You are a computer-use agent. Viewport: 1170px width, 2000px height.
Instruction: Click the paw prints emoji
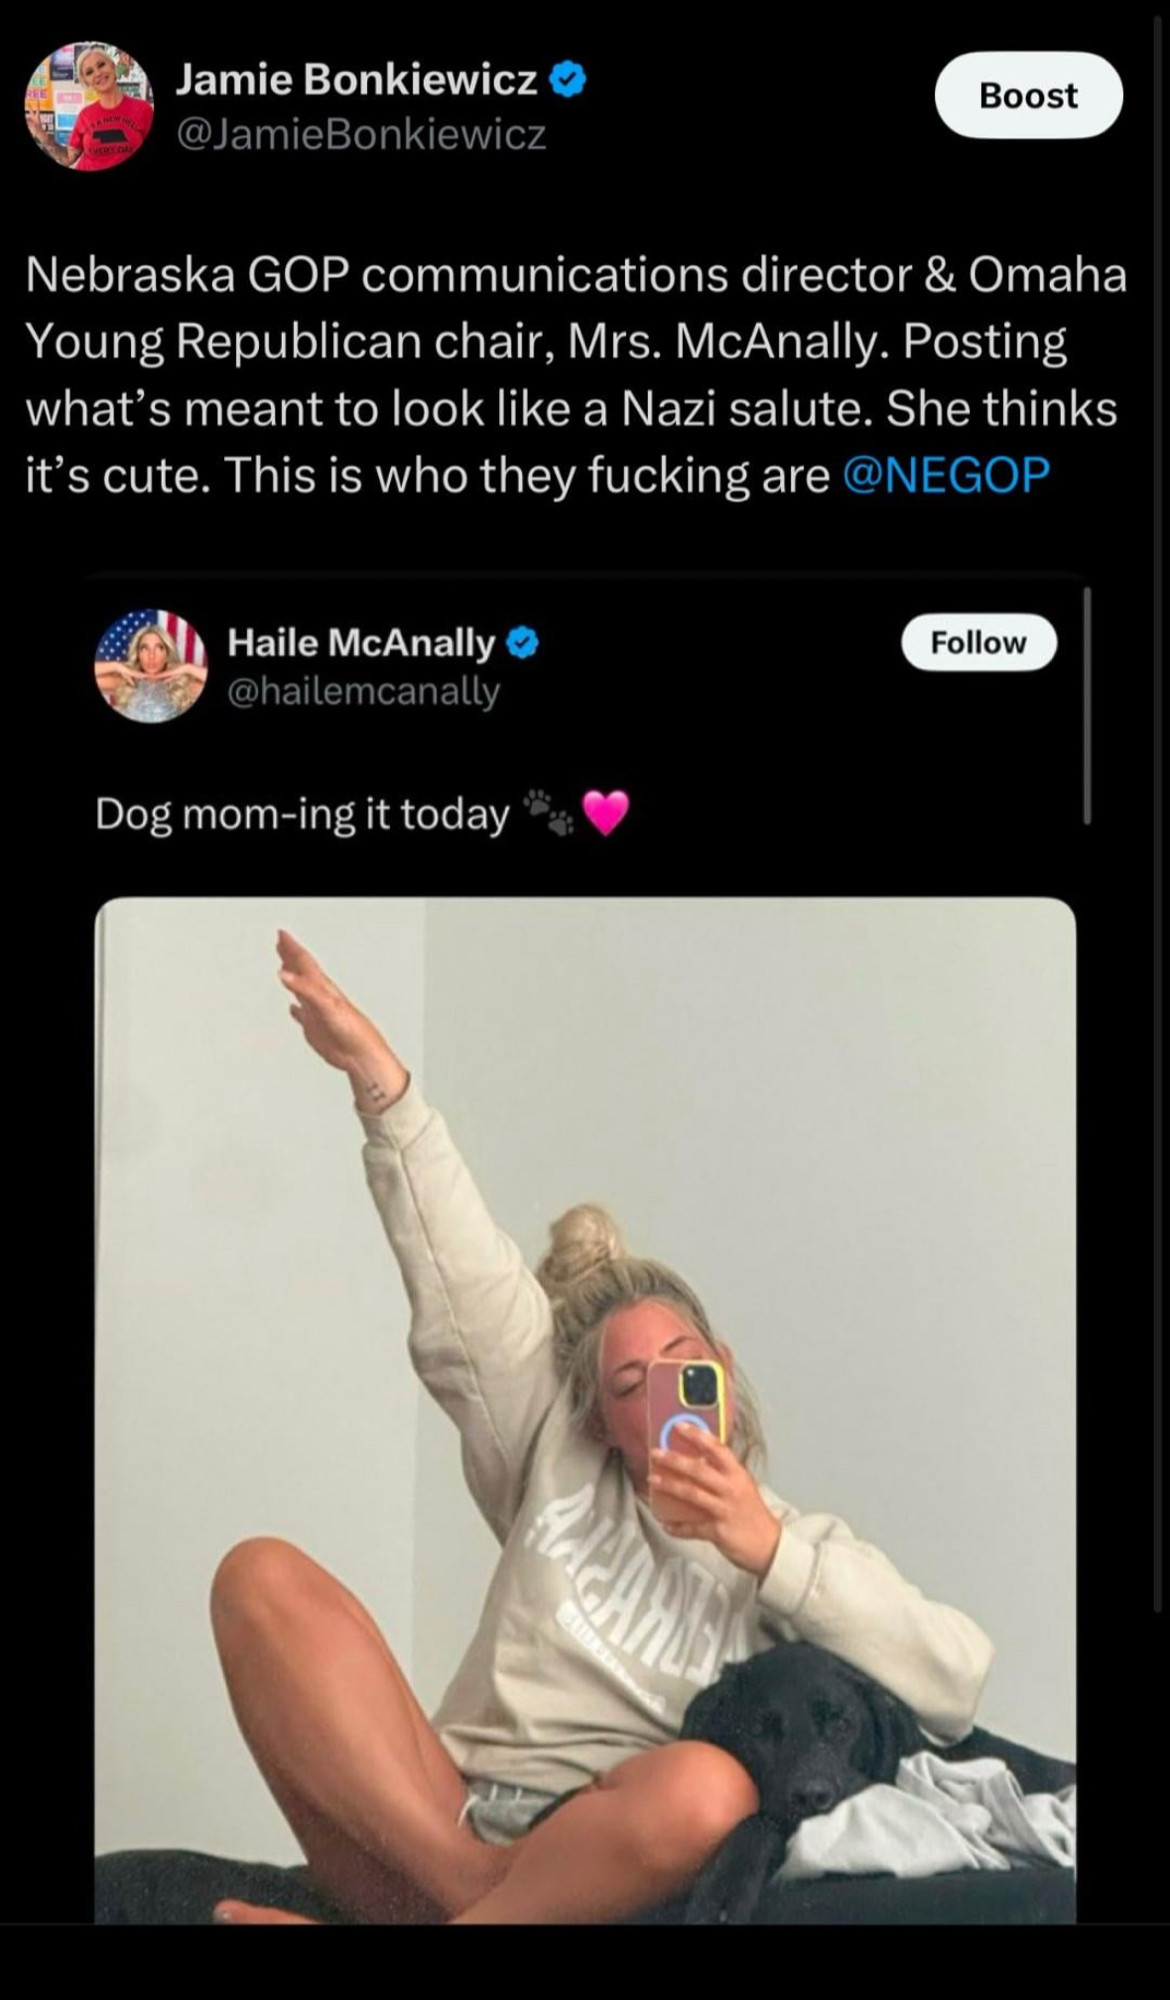click(550, 812)
